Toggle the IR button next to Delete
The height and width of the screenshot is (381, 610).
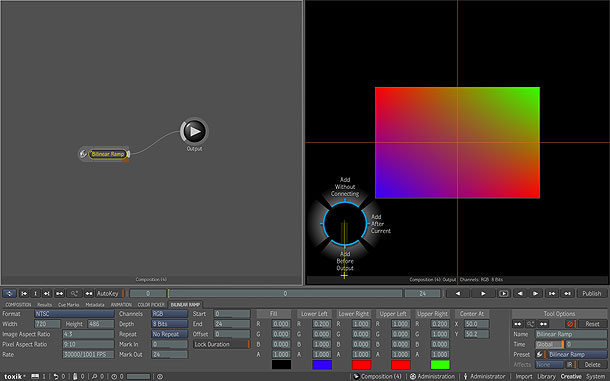coord(571,365)
